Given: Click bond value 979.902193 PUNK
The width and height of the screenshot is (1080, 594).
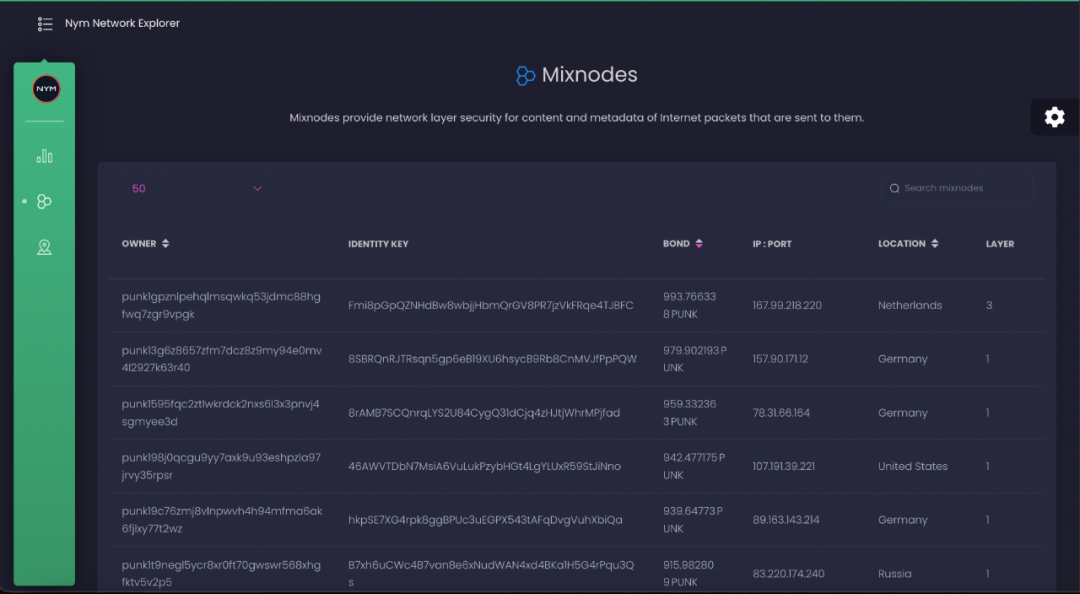Looking at the screenshot, I should (x=694, y=359).
